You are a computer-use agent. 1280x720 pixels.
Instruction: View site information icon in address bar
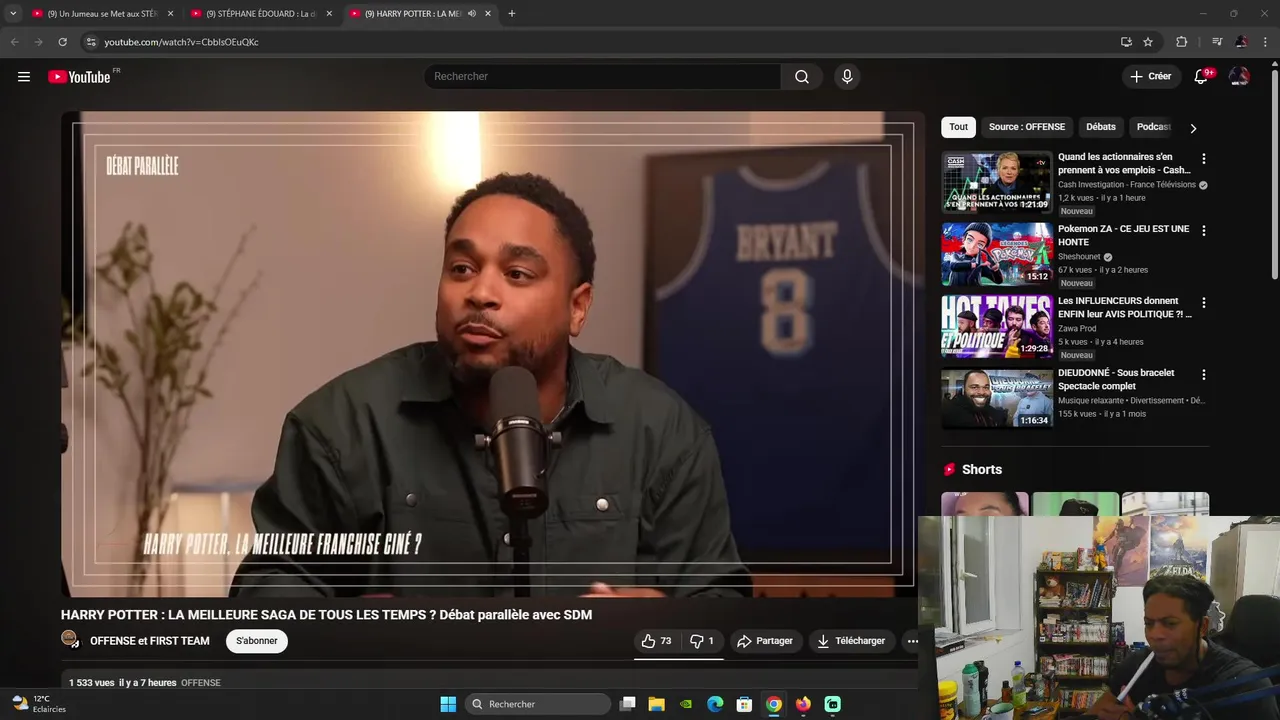click(x=91, y=42)
